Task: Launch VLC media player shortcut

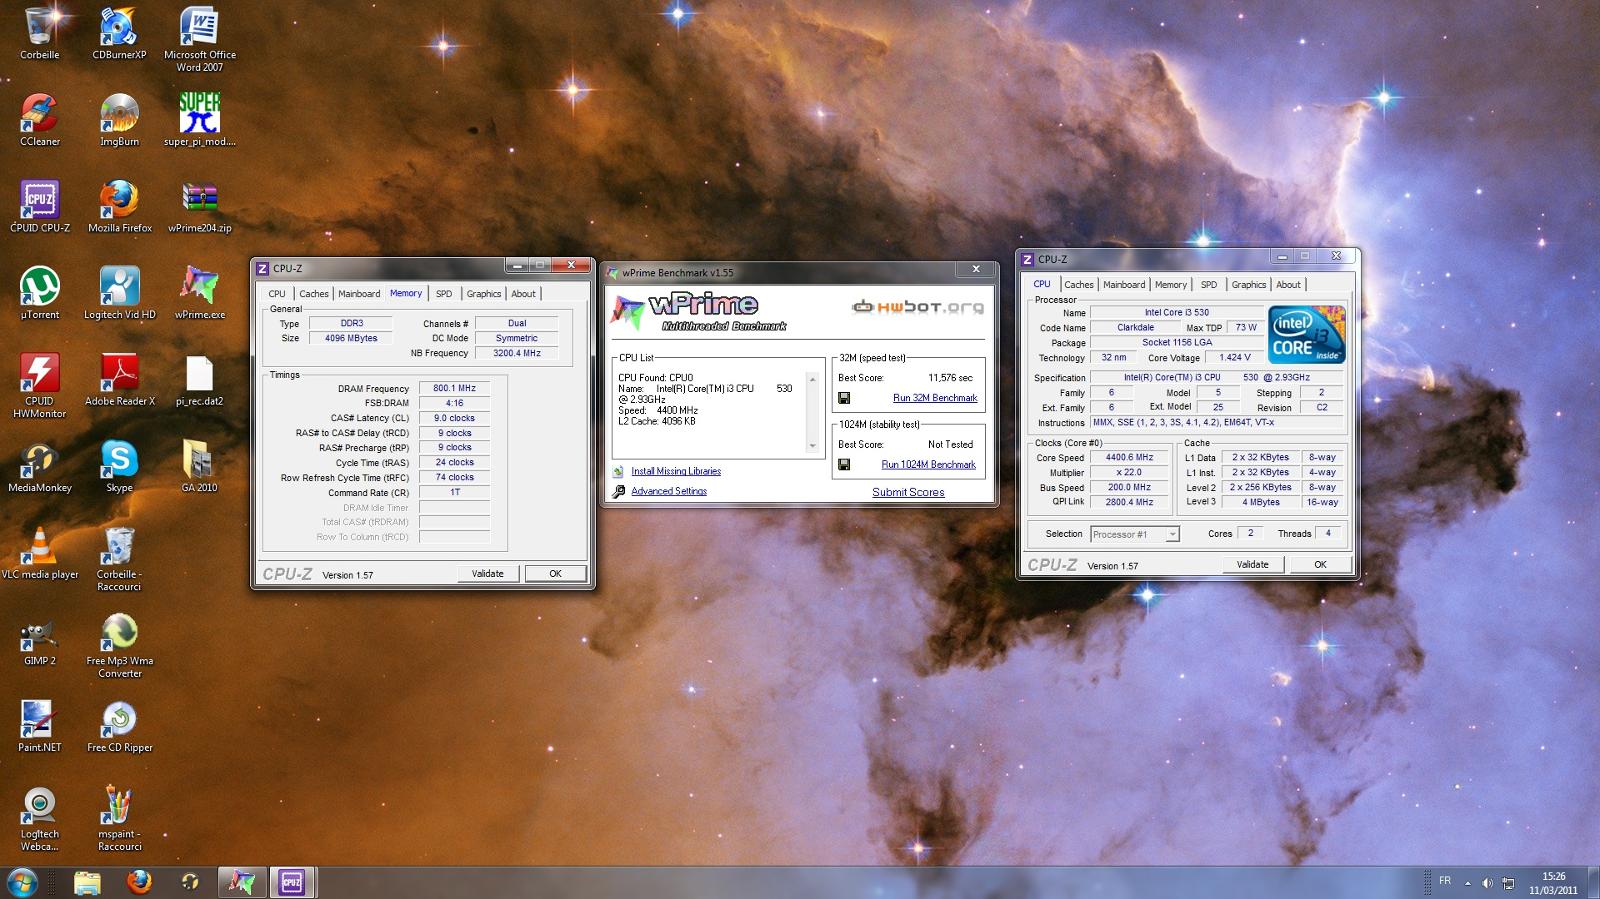Action: pyautogui.click(x=40, y=553)
